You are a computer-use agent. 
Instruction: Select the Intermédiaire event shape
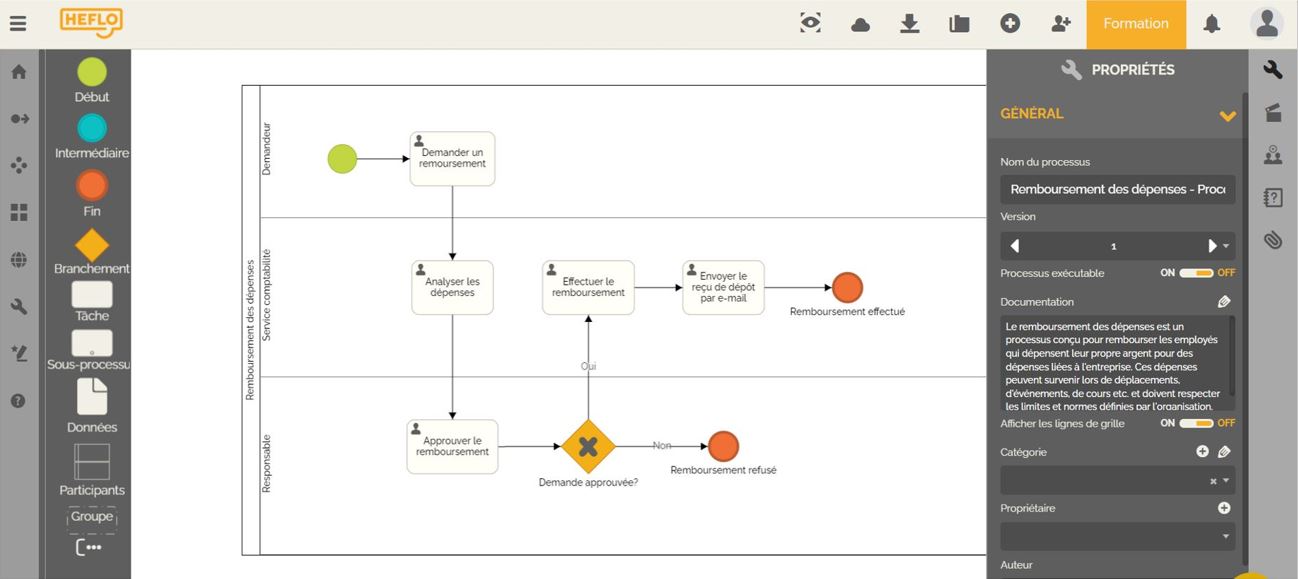coord(92,128)
